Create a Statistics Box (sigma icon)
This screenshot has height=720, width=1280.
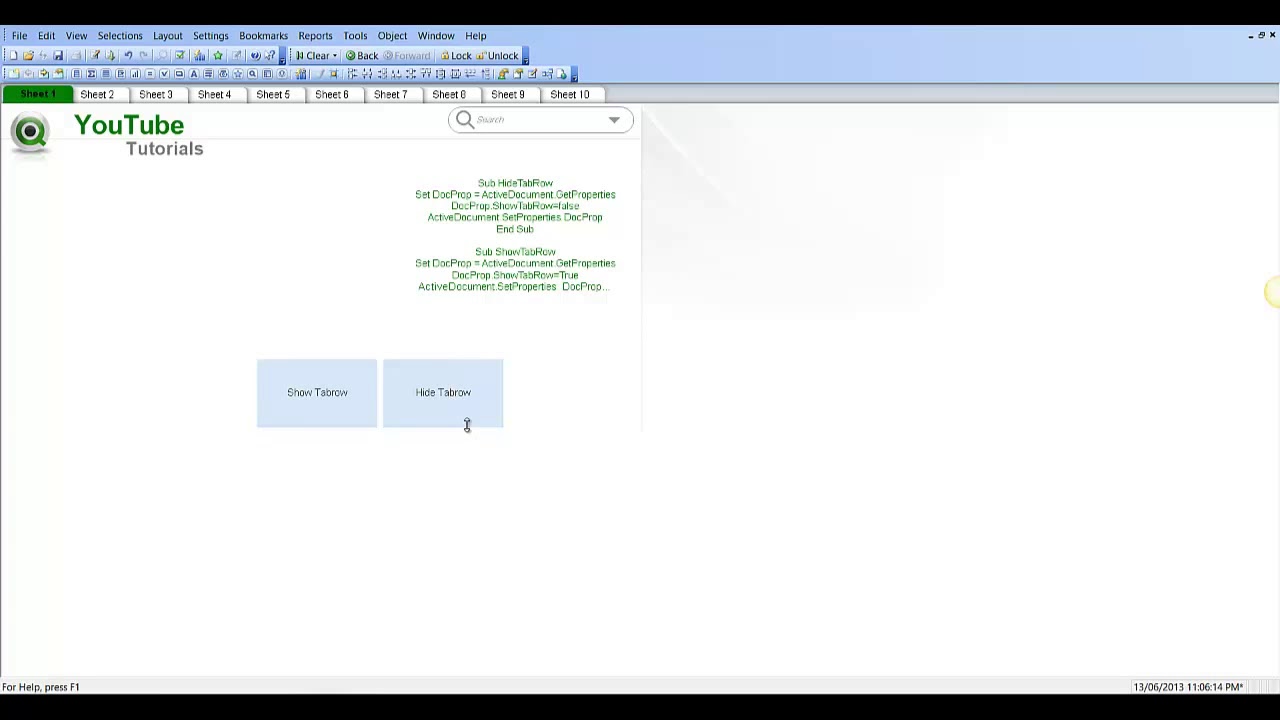pos(91,74)
